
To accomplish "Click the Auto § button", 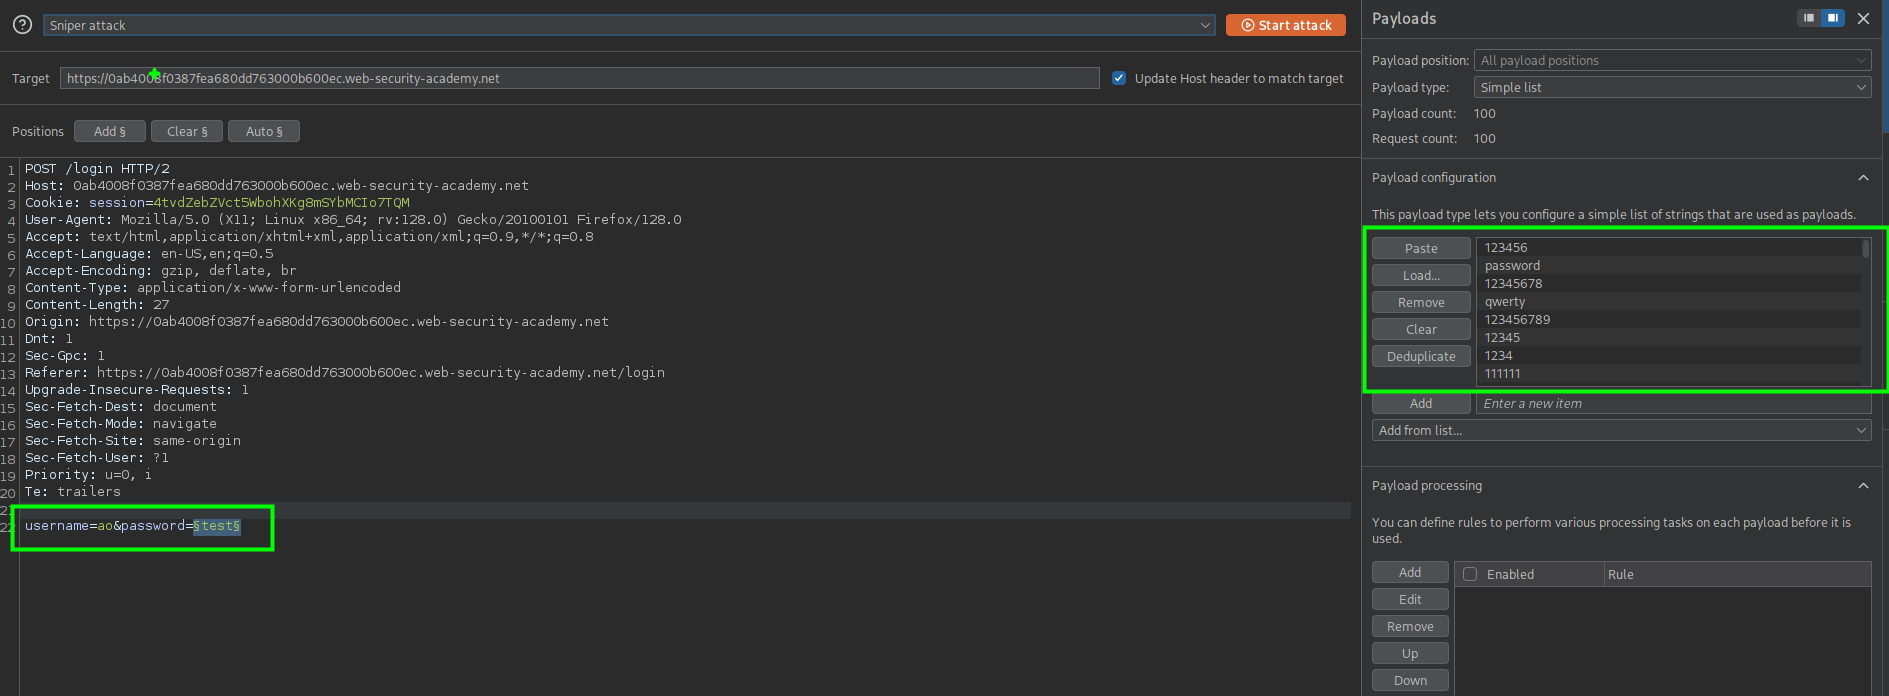I will (264, 131).
